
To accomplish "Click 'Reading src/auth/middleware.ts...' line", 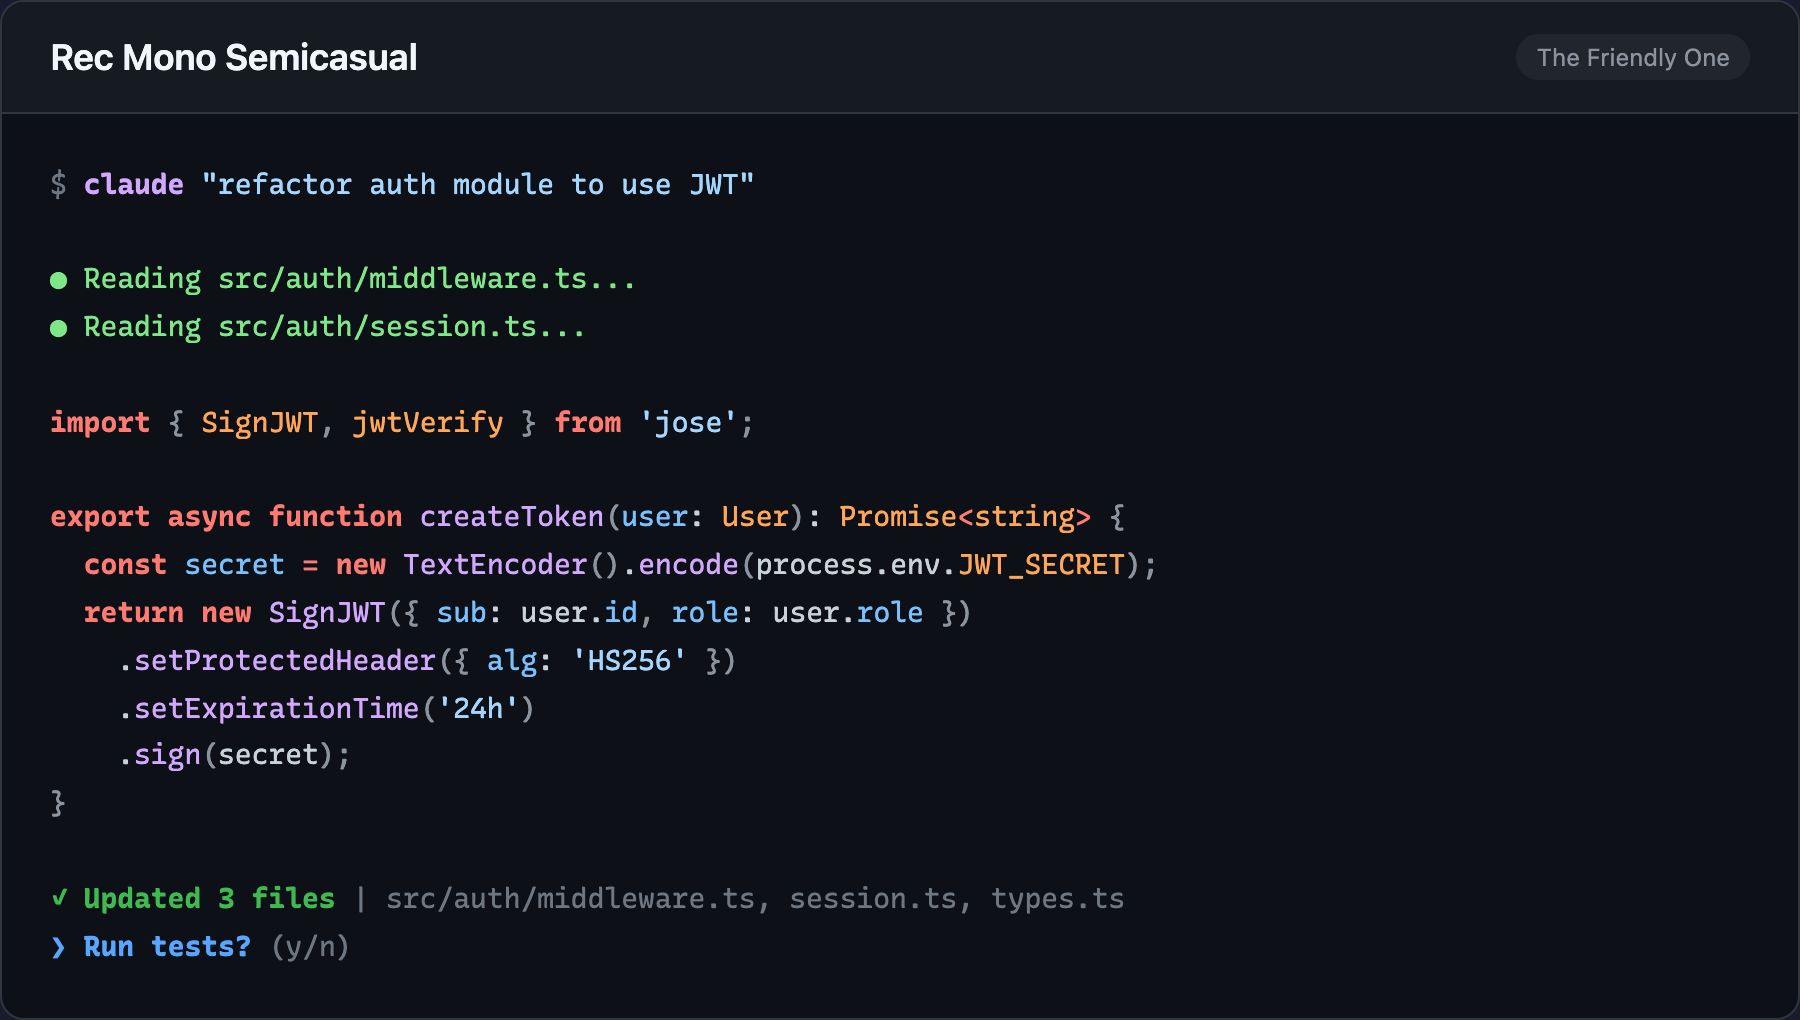I will click(359, 279).
